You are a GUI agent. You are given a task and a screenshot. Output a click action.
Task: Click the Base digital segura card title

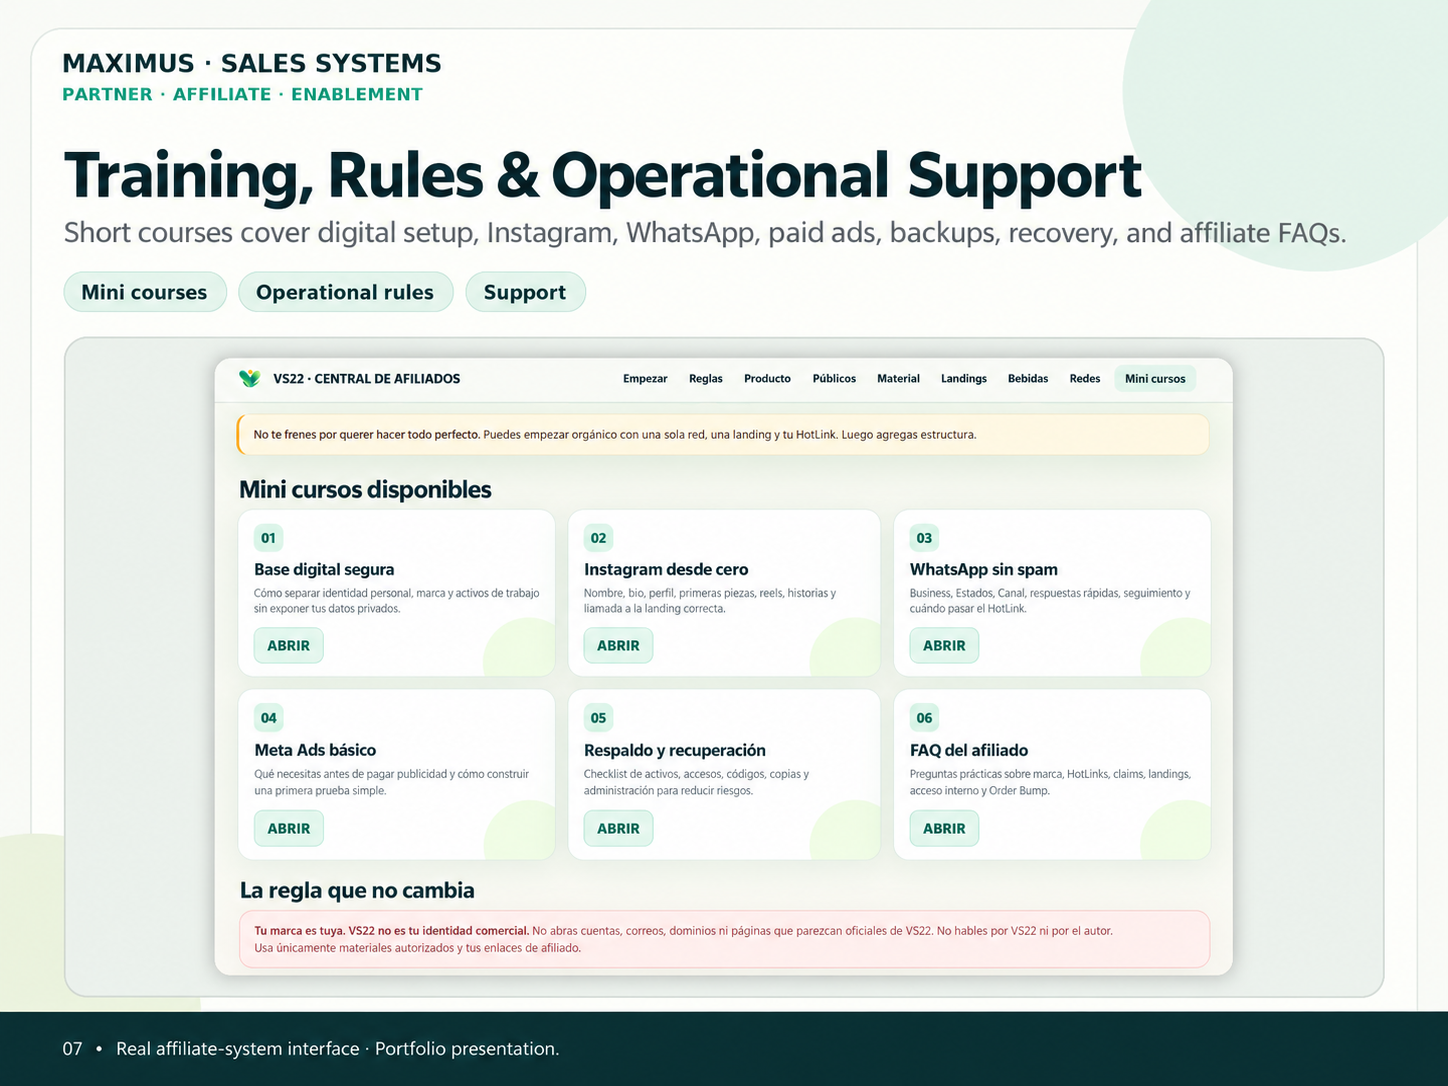point(324,570)
